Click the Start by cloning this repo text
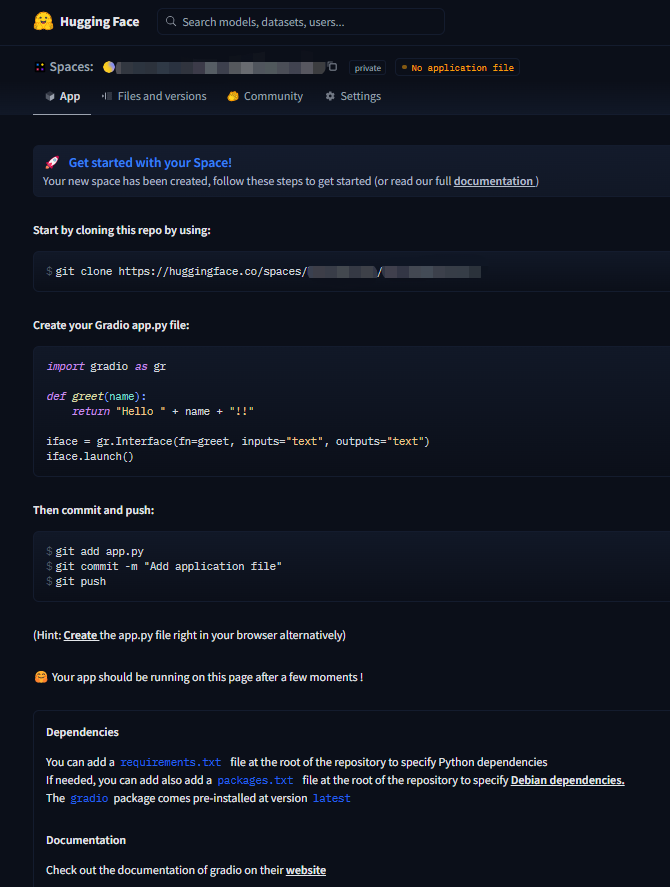670x887 pixels. tap(122, 230)
